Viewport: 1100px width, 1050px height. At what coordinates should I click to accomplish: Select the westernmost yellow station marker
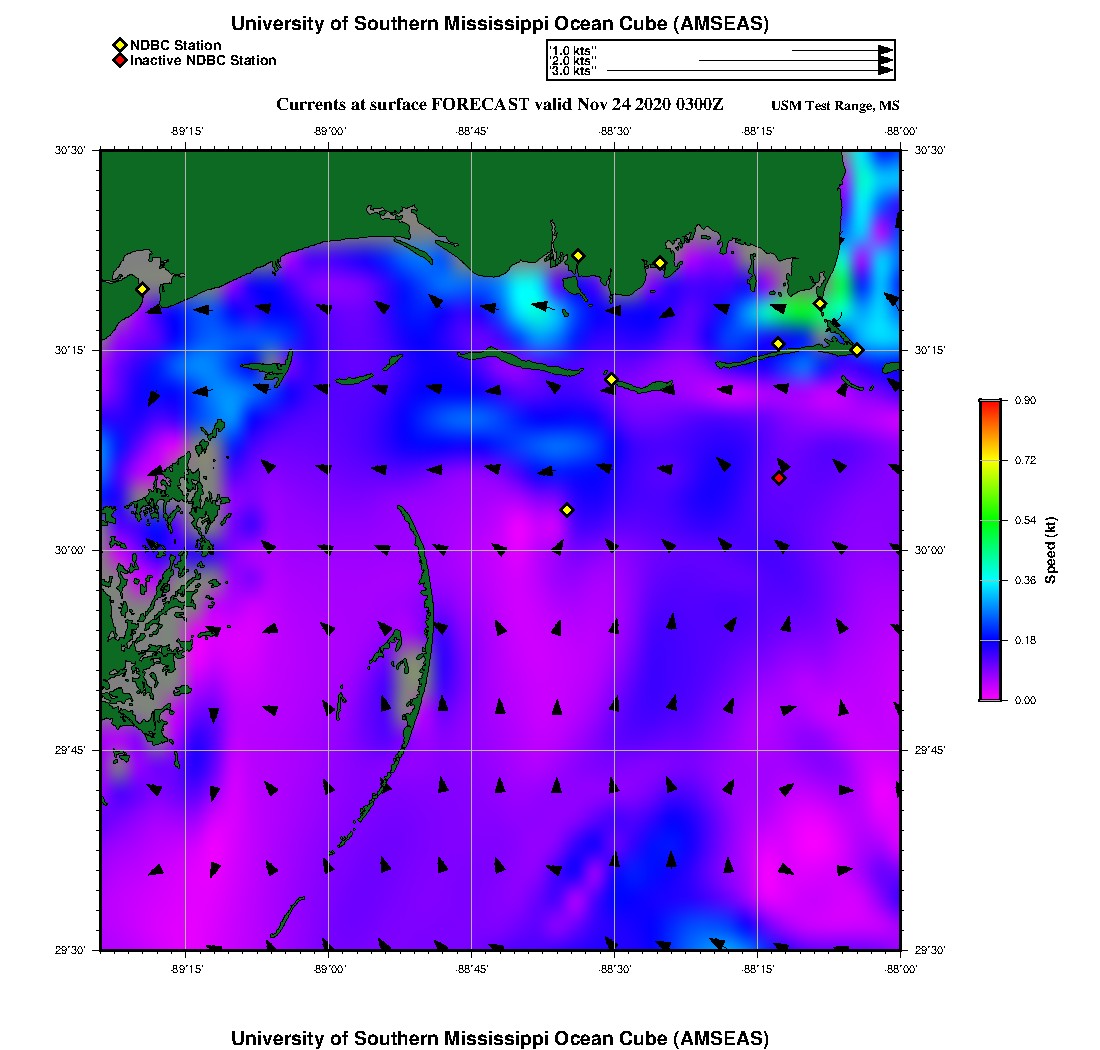coord(142,289)
